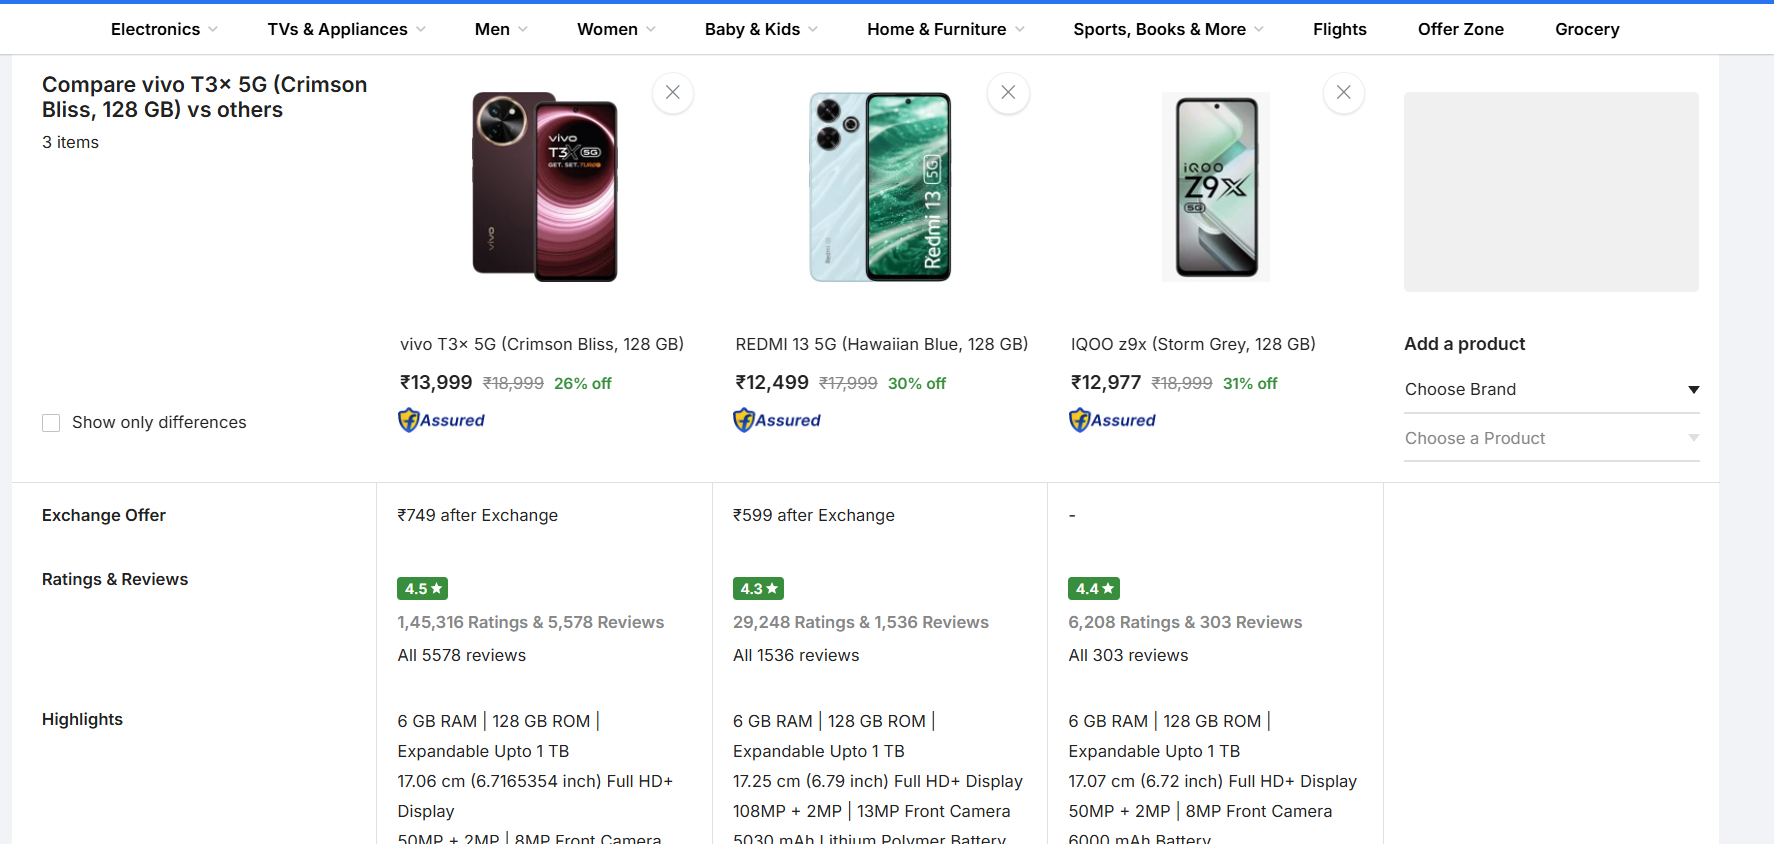The width and height of the screenshot is (1774, 844).
Task: Click Assured badge under IQOO z9x
Action: (x=1112, y=421)
